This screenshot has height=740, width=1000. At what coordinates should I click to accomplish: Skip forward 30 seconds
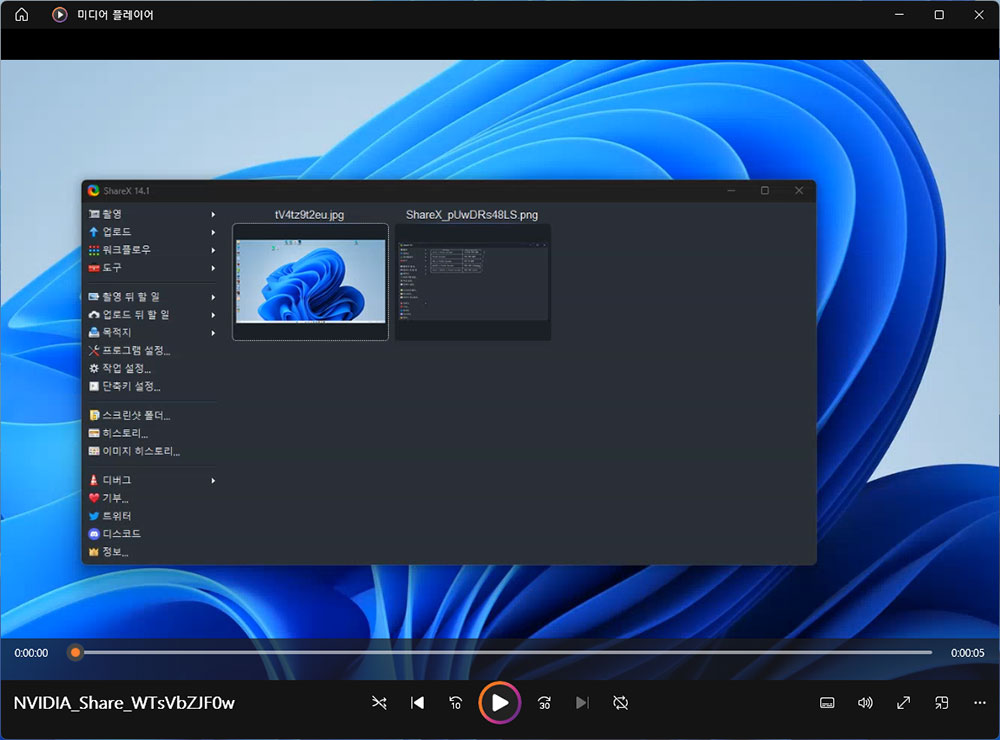(x=544, y=703)
